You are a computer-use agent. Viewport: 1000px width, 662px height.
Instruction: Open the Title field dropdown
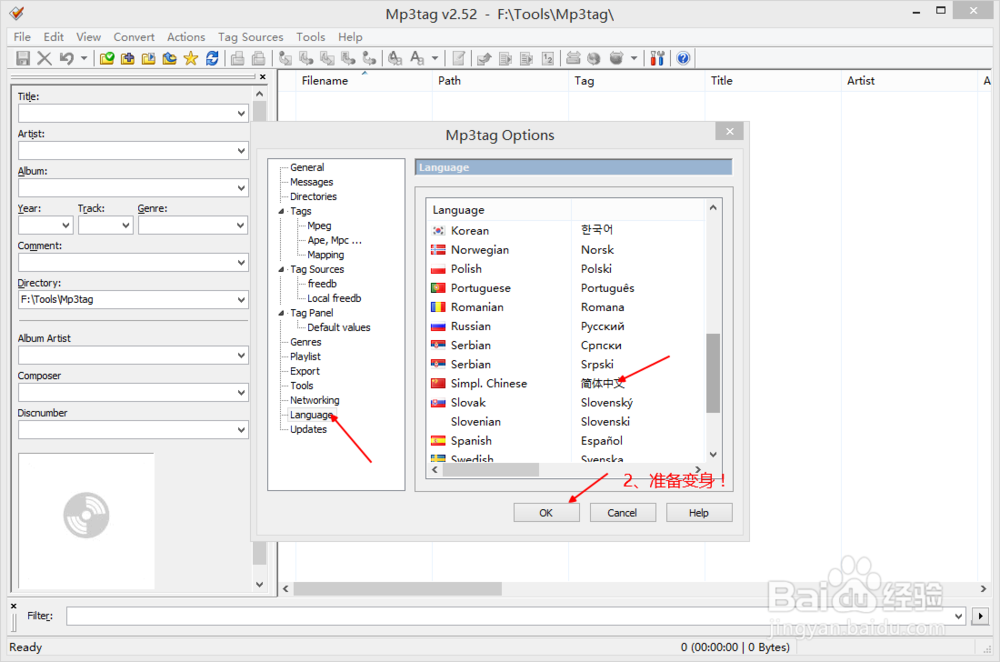coord(241,114)
